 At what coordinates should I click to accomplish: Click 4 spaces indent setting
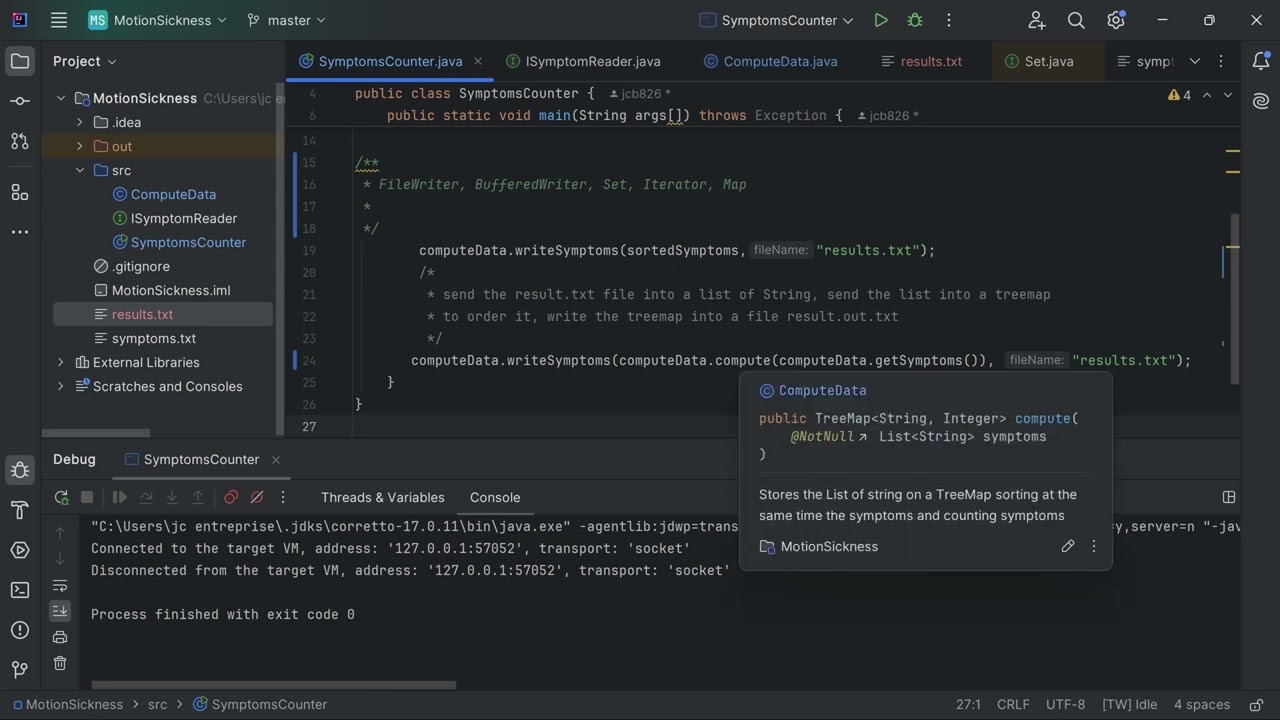[1202, 704]
